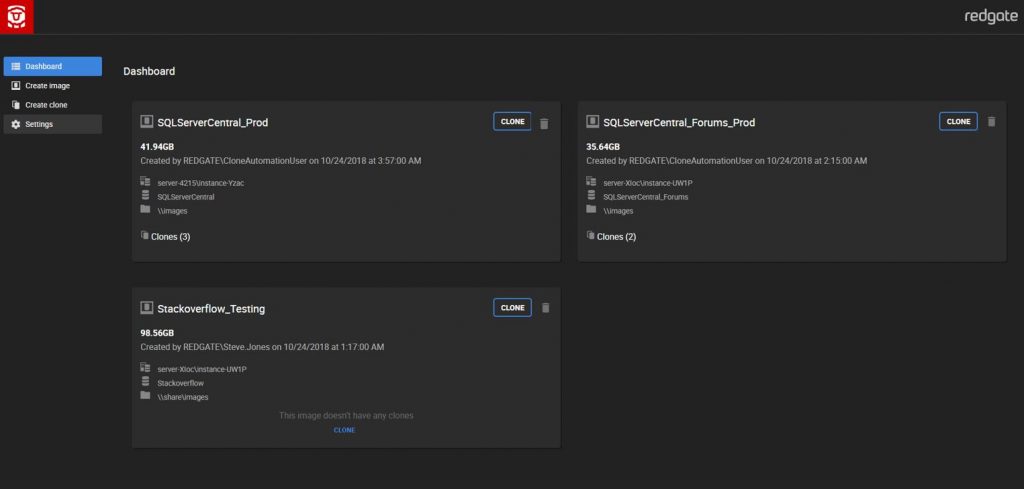
Task: Click the \\share\images path text
Action: 183,397
